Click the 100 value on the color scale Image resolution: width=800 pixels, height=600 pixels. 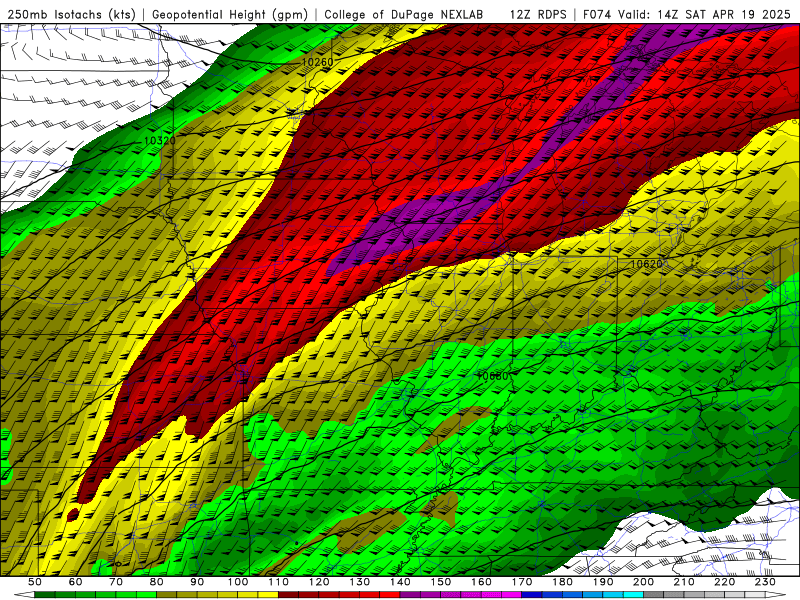pos(238,582)
